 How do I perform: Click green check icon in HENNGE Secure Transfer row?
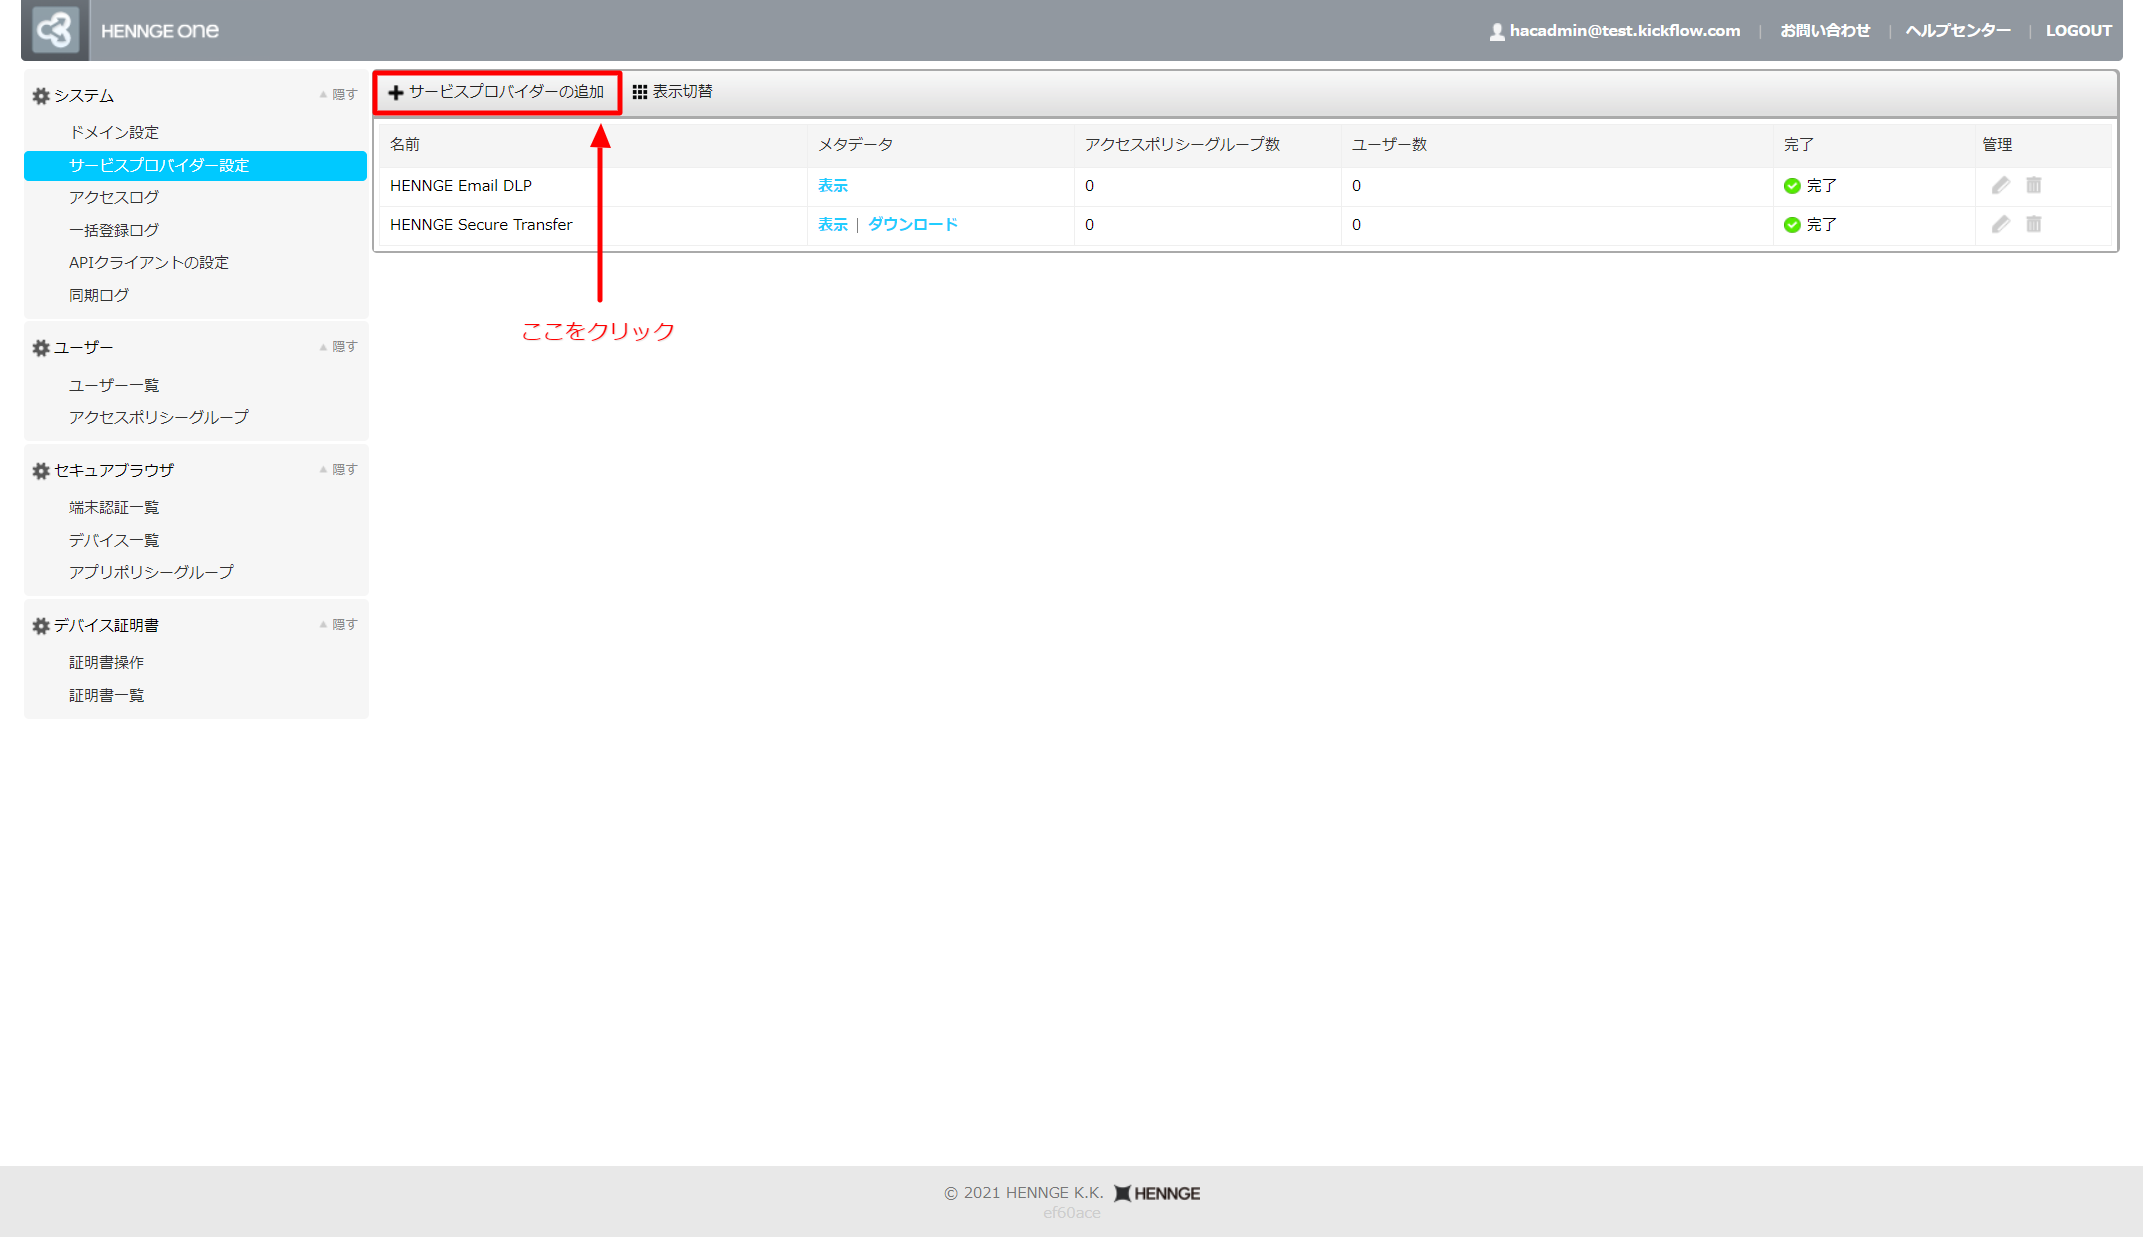coord(1792,225)
